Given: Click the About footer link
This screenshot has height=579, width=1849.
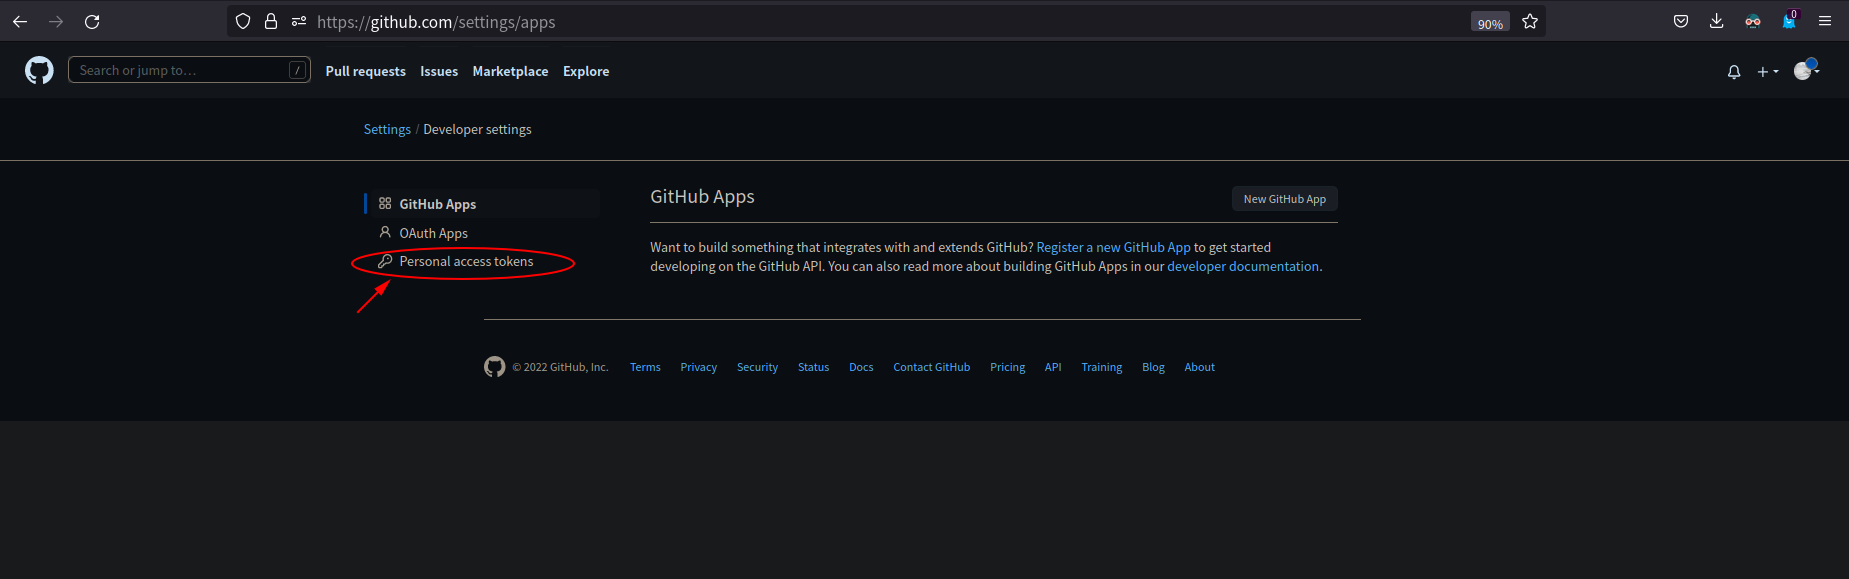Looking at the screenshot, I should (1199, 367).
